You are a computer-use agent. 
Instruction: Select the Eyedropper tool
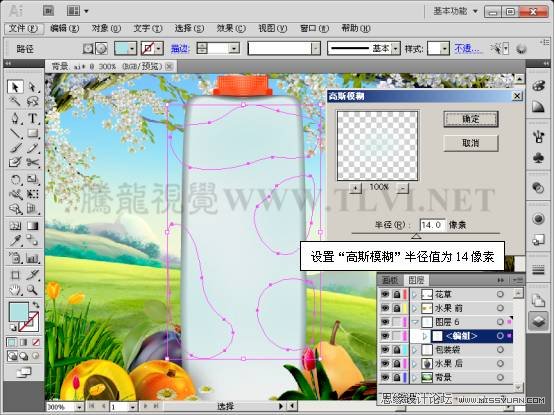tap(15, 240)
